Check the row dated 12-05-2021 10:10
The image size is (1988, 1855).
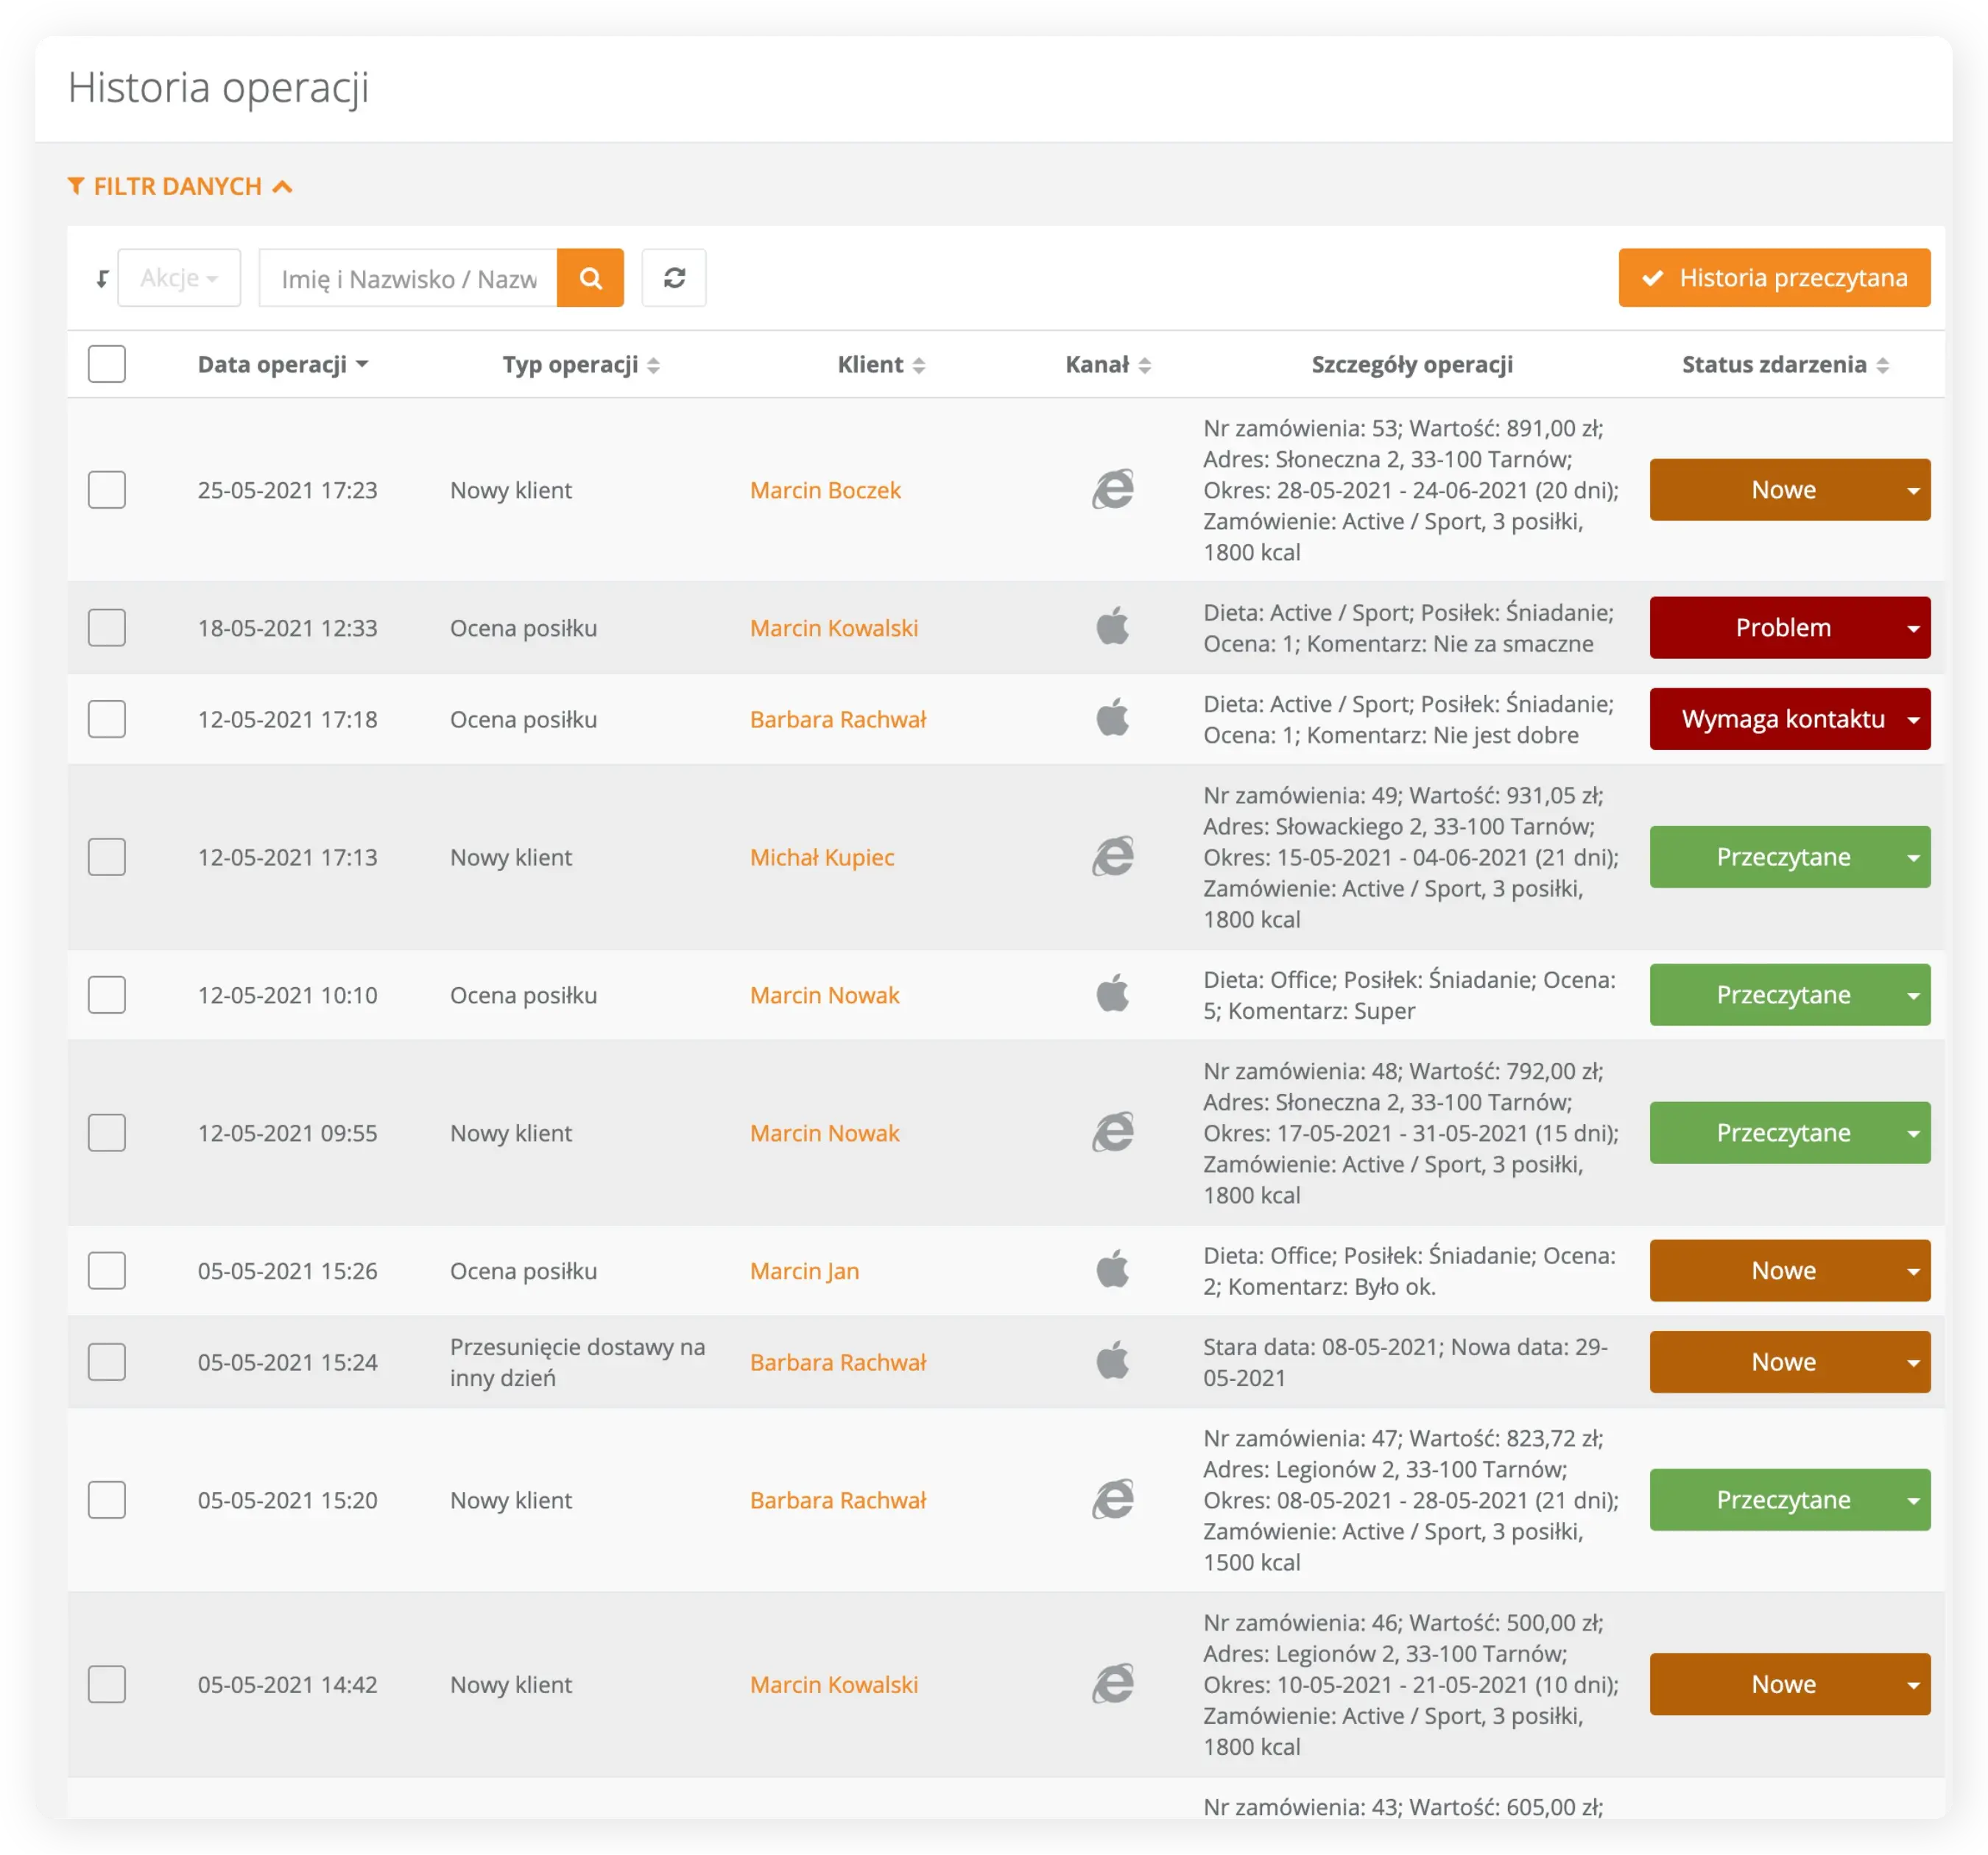coord(107,995)
